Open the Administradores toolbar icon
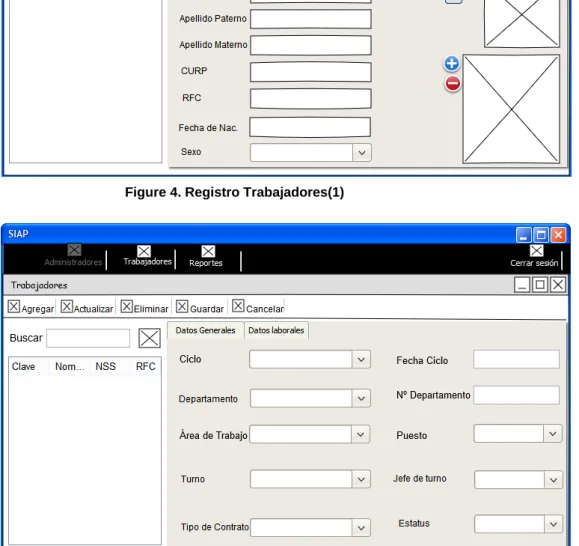 point(74,250)
